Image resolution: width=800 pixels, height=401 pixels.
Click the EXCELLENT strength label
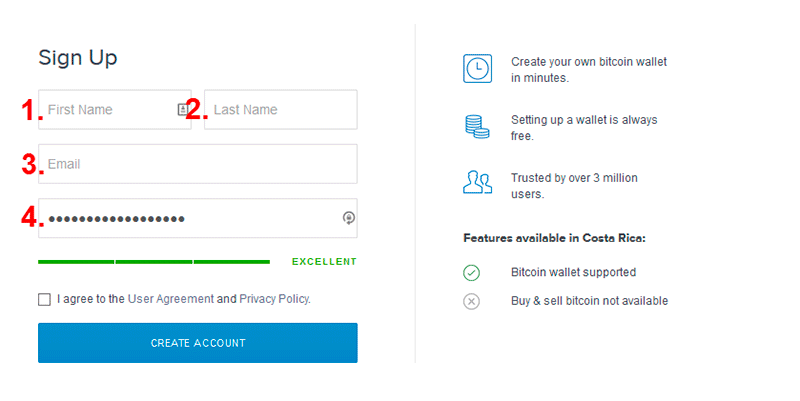coord(324,262)
